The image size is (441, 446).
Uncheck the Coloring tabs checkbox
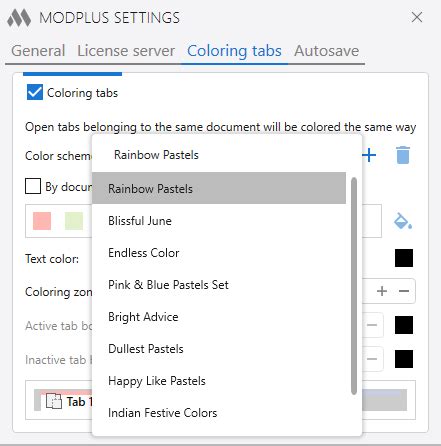35,92
